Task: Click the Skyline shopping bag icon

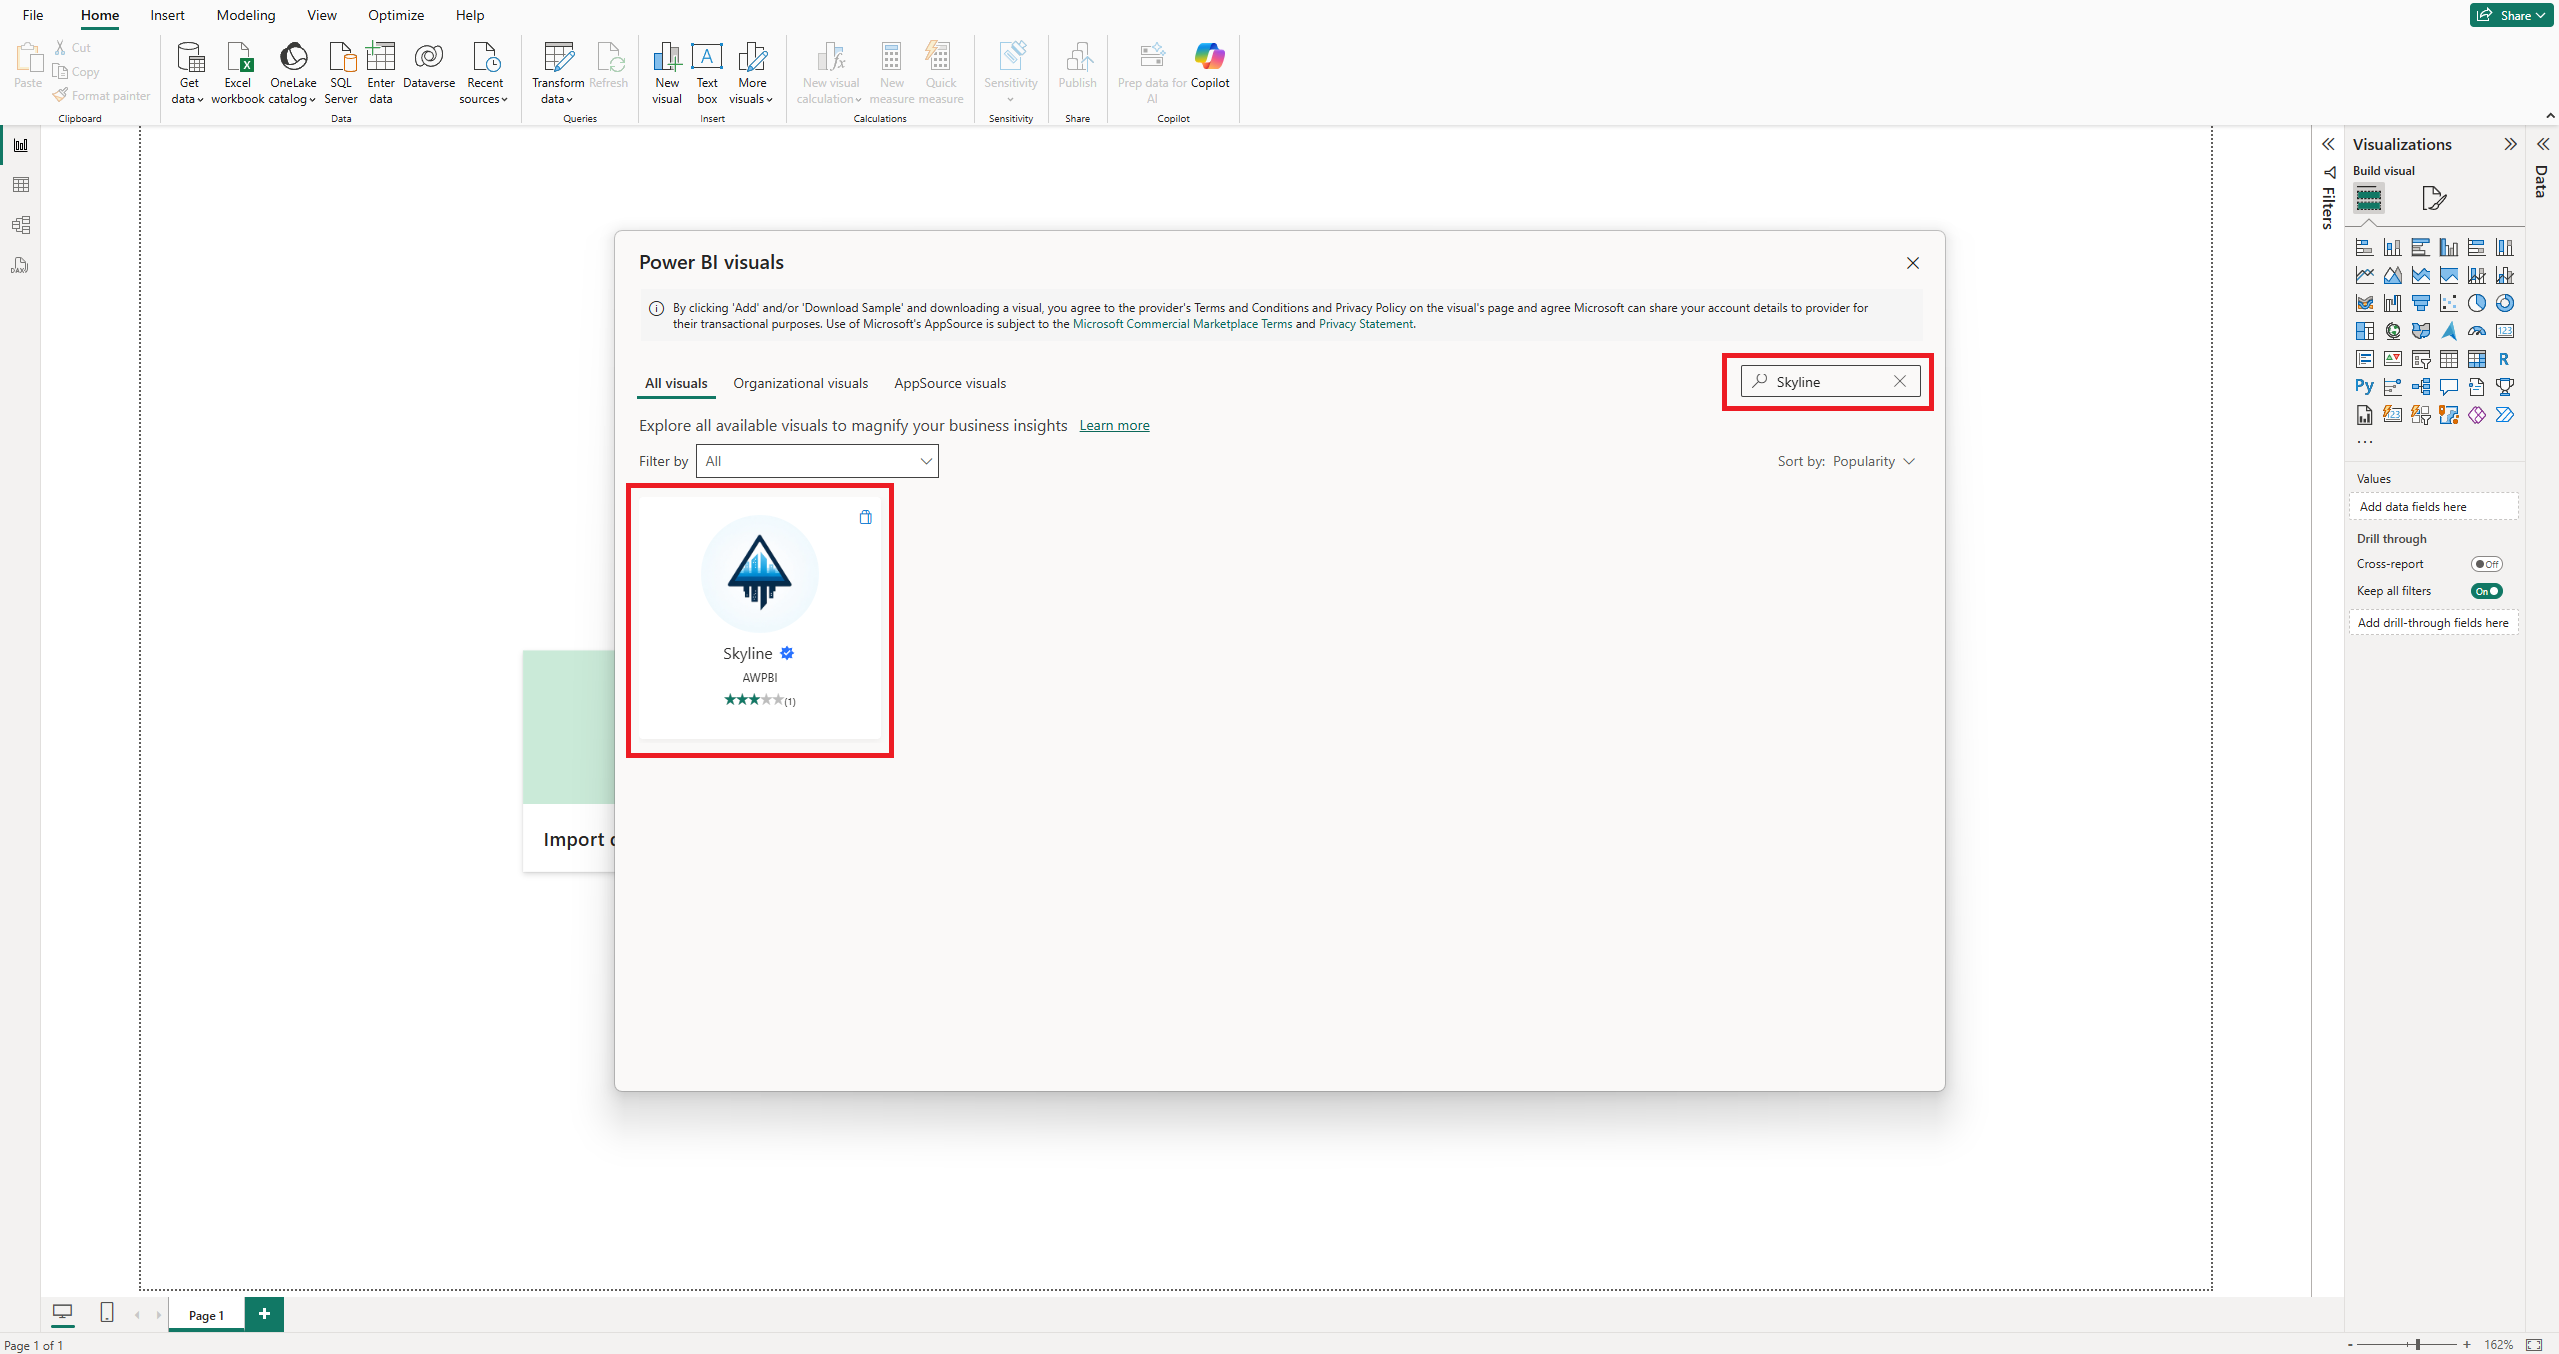Action: pos(866,517)
